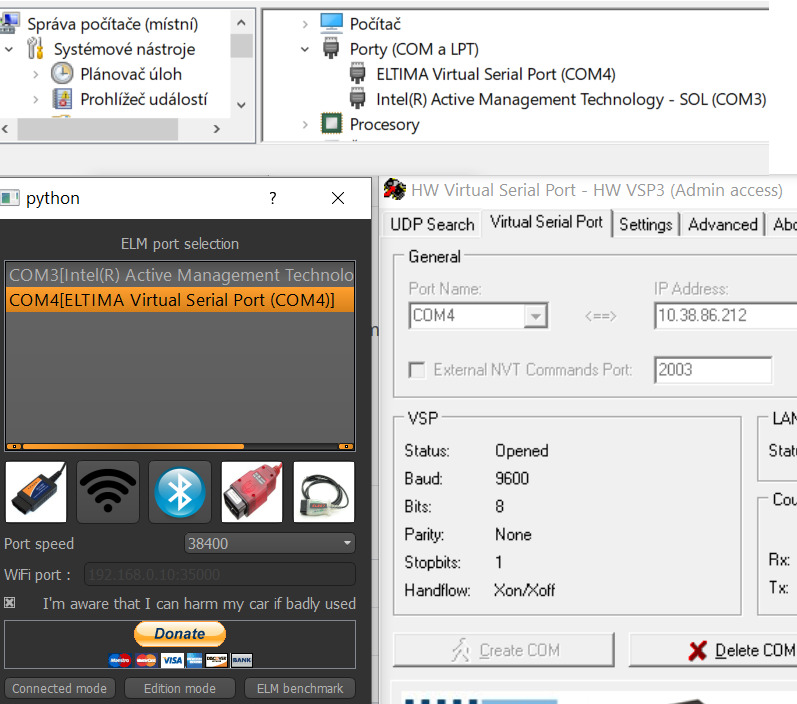Switch to the UDP Search tab
797x704 pixels.
[x=432, y=224]
